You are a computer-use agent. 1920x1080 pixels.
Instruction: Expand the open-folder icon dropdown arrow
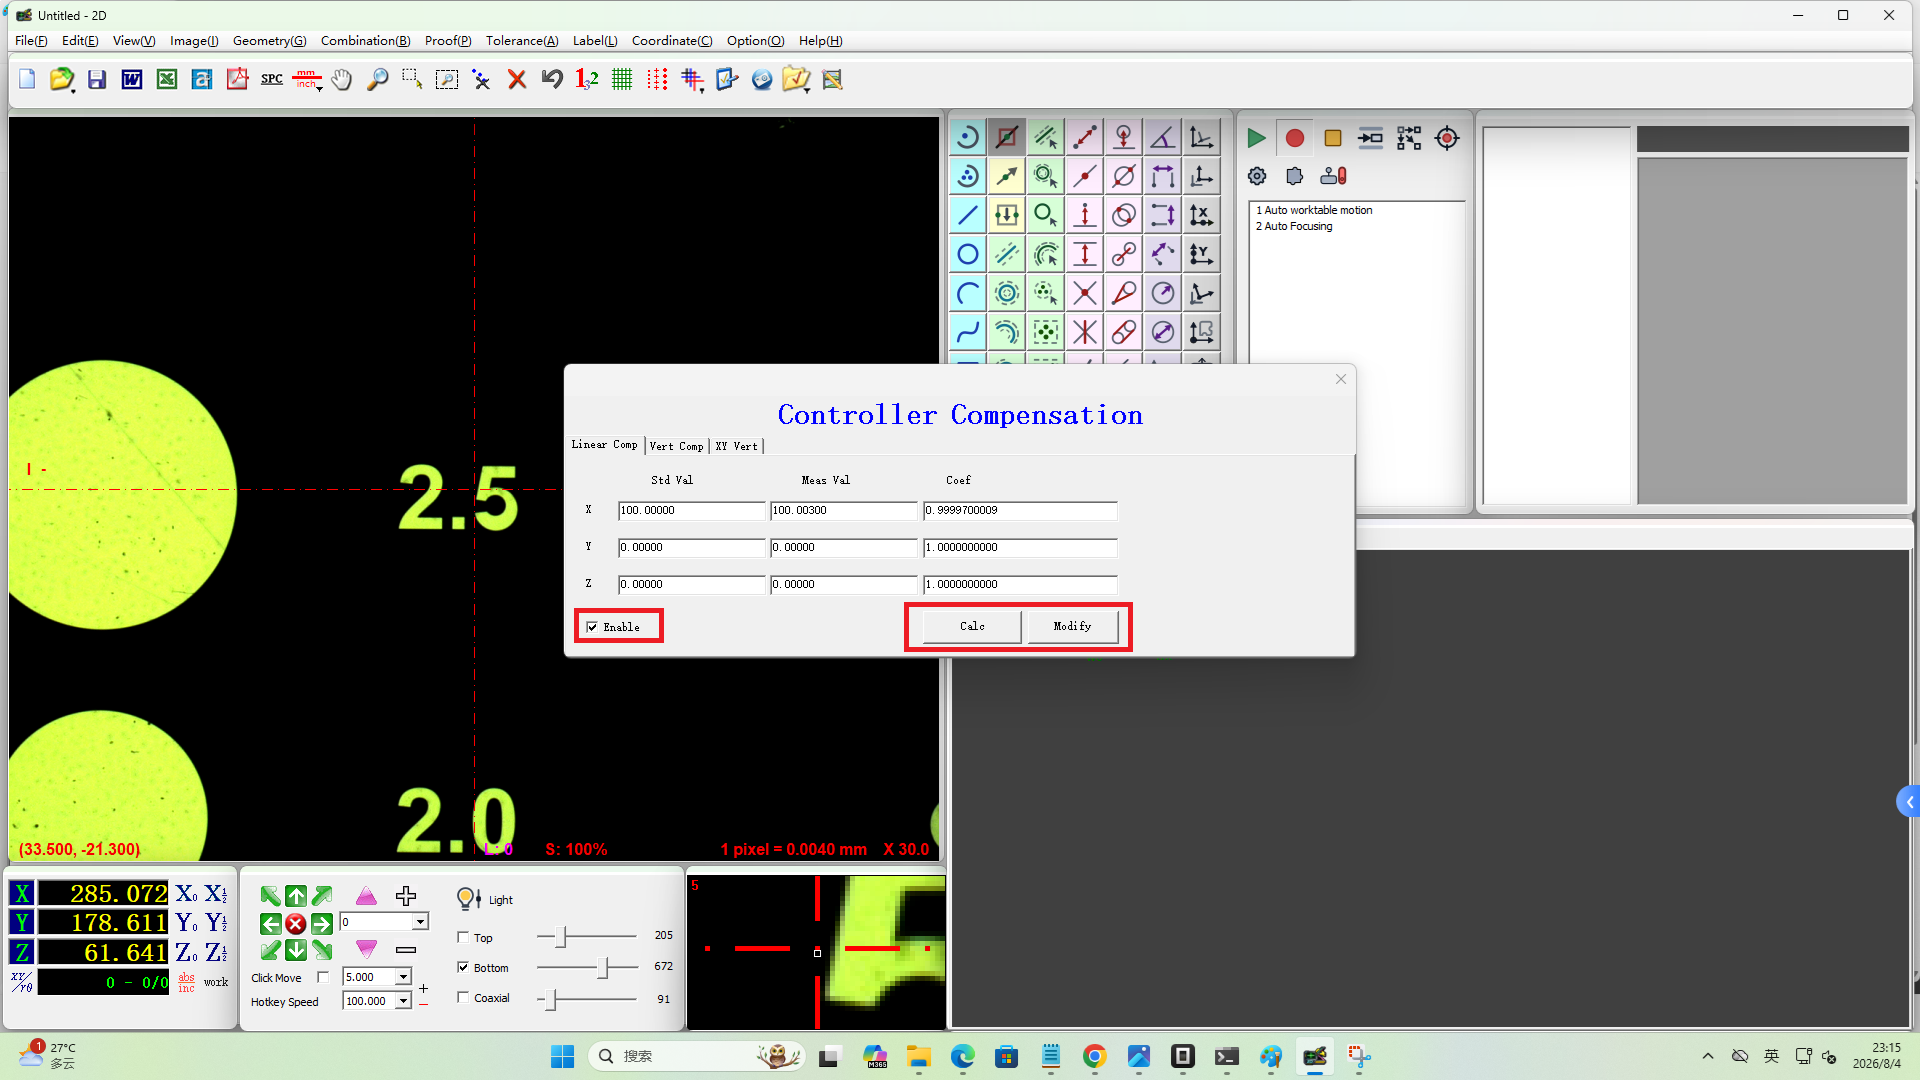[73, 89]
